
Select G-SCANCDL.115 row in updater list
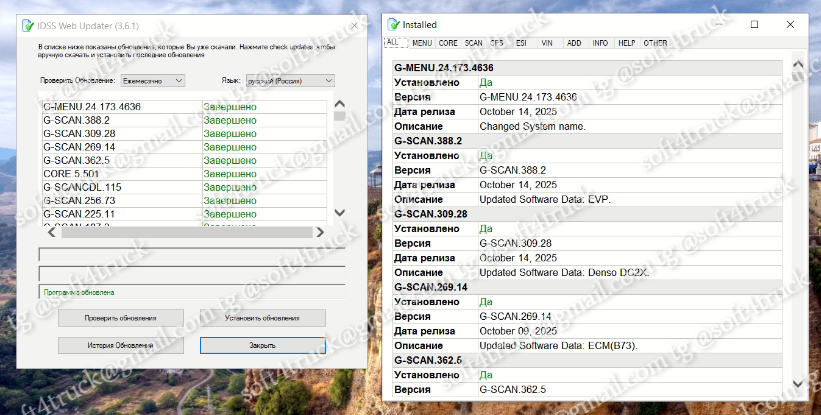coord(184,187)
